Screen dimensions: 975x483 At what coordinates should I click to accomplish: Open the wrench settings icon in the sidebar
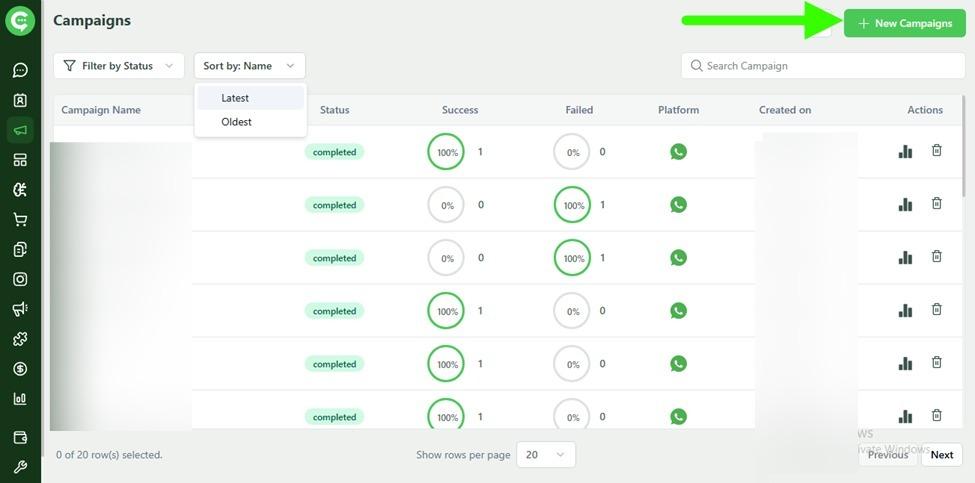[x=20, y=467]
